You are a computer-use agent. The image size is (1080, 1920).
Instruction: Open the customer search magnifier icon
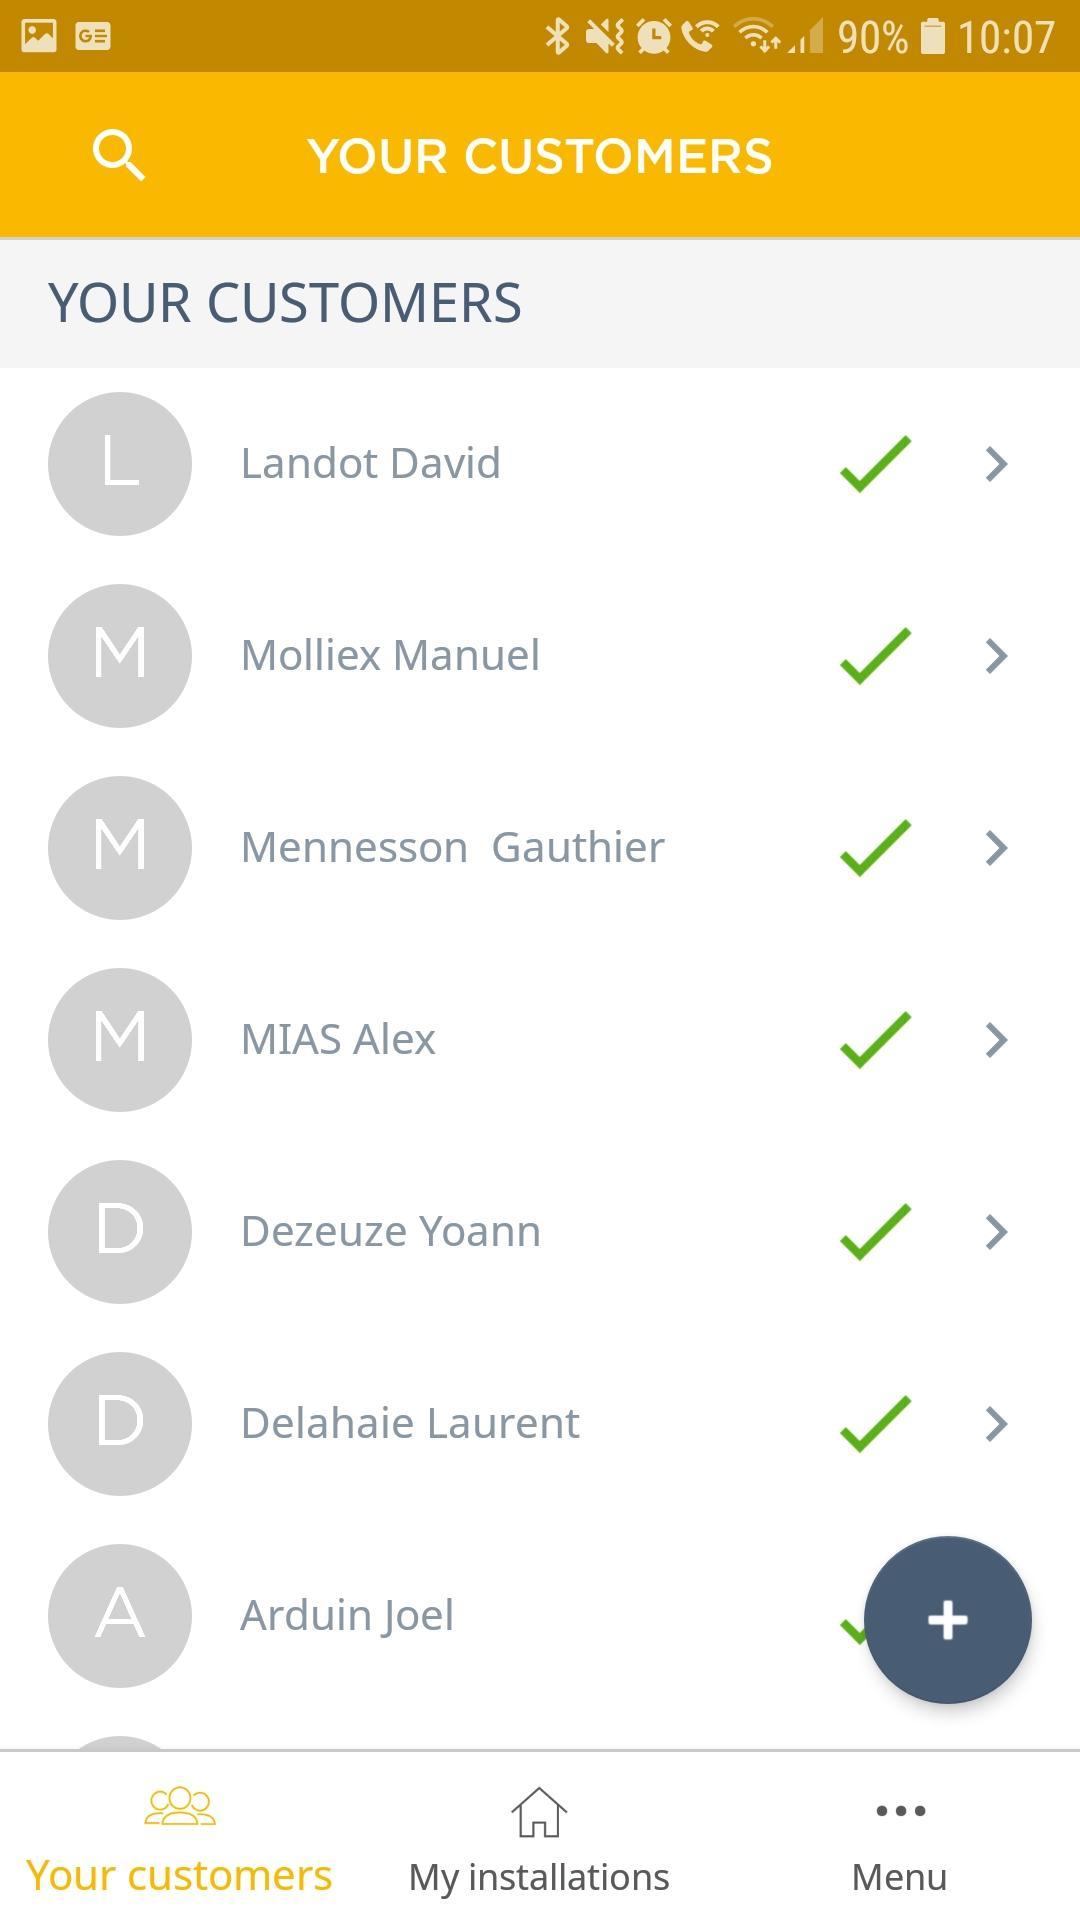click(x=119, y=156)
